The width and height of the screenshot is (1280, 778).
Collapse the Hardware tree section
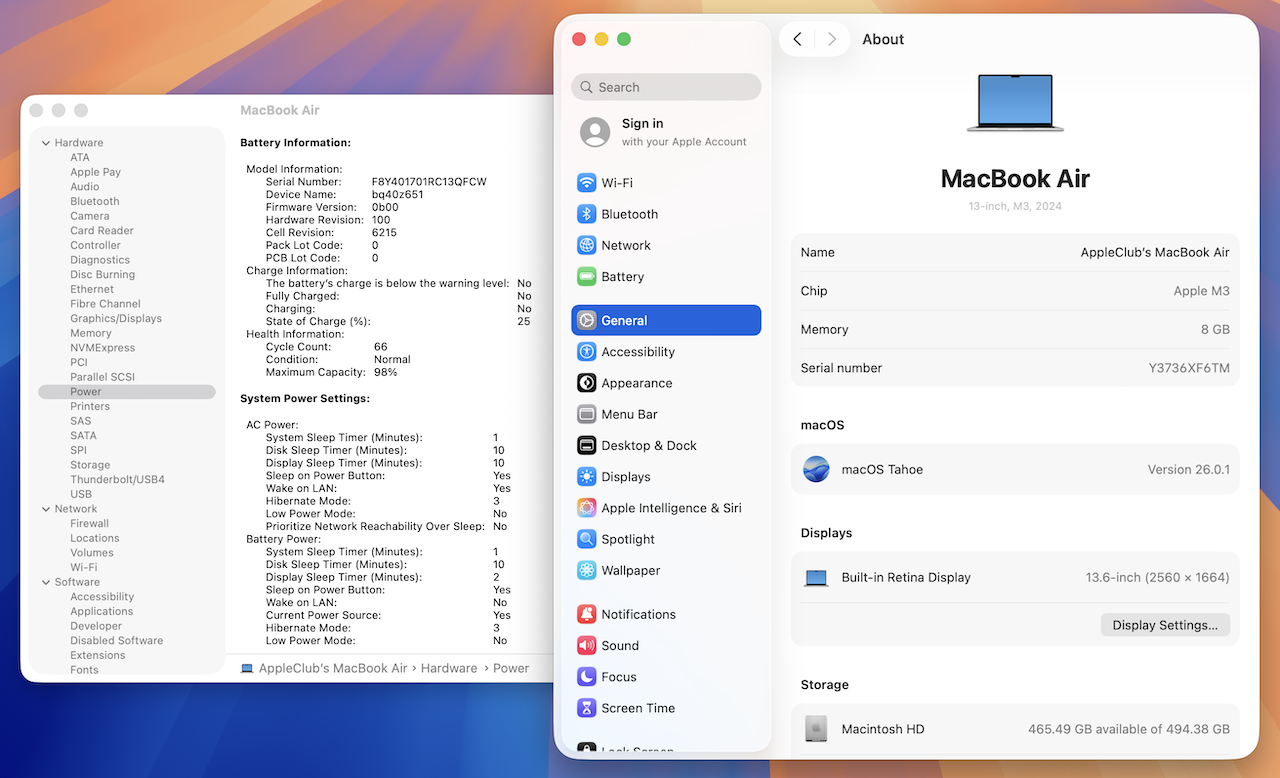coord(46,143)
